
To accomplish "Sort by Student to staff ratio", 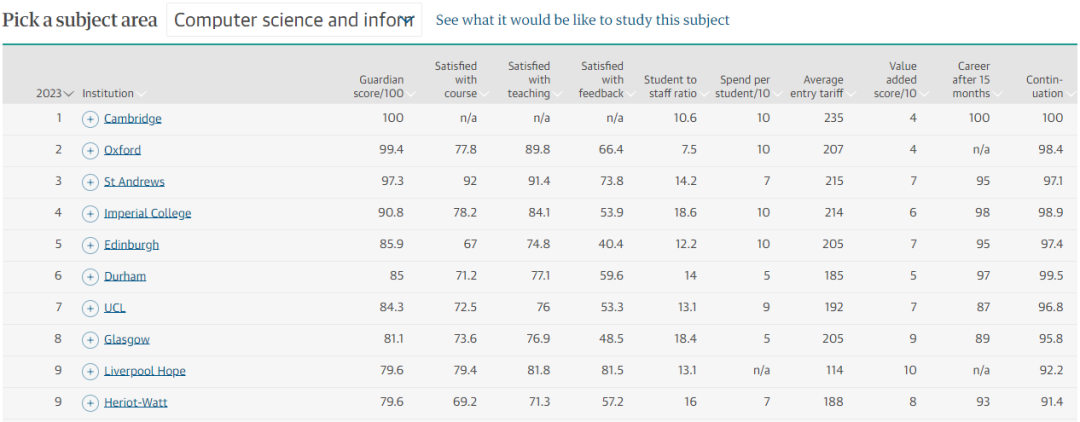I will pos(670,86).
